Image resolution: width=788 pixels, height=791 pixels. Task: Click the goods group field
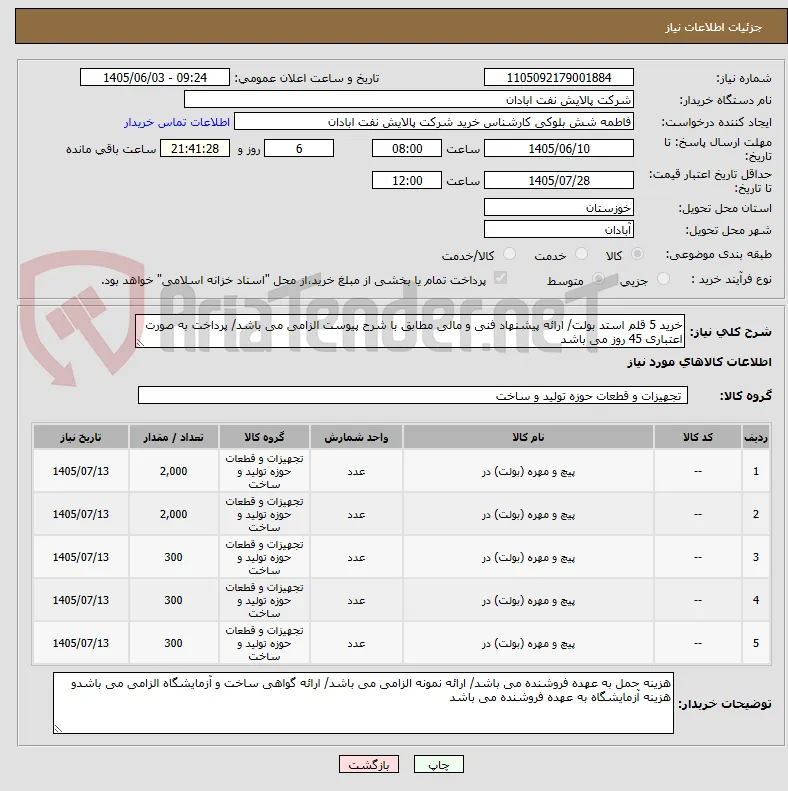[413, 396]
